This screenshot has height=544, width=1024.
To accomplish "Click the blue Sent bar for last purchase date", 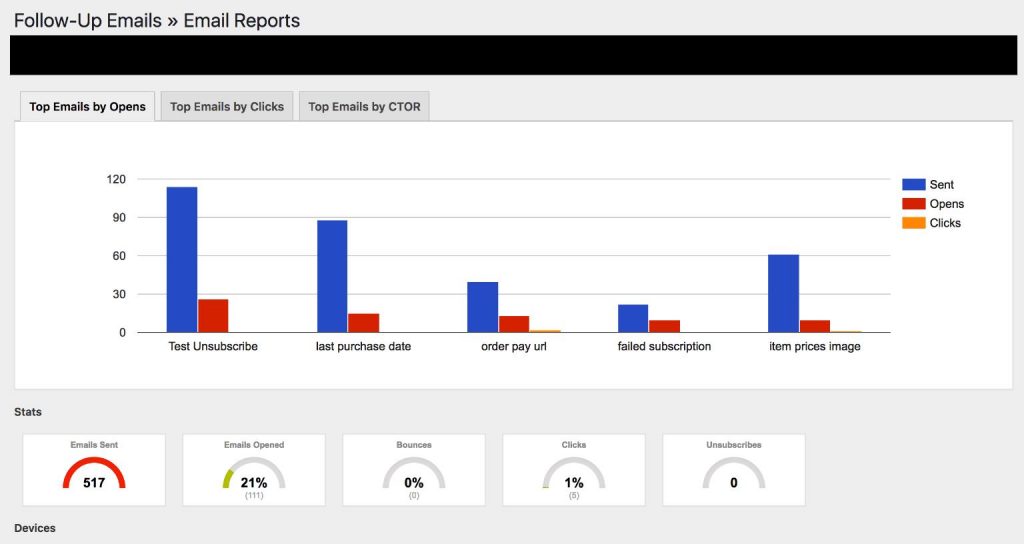I will click(332, 276).
